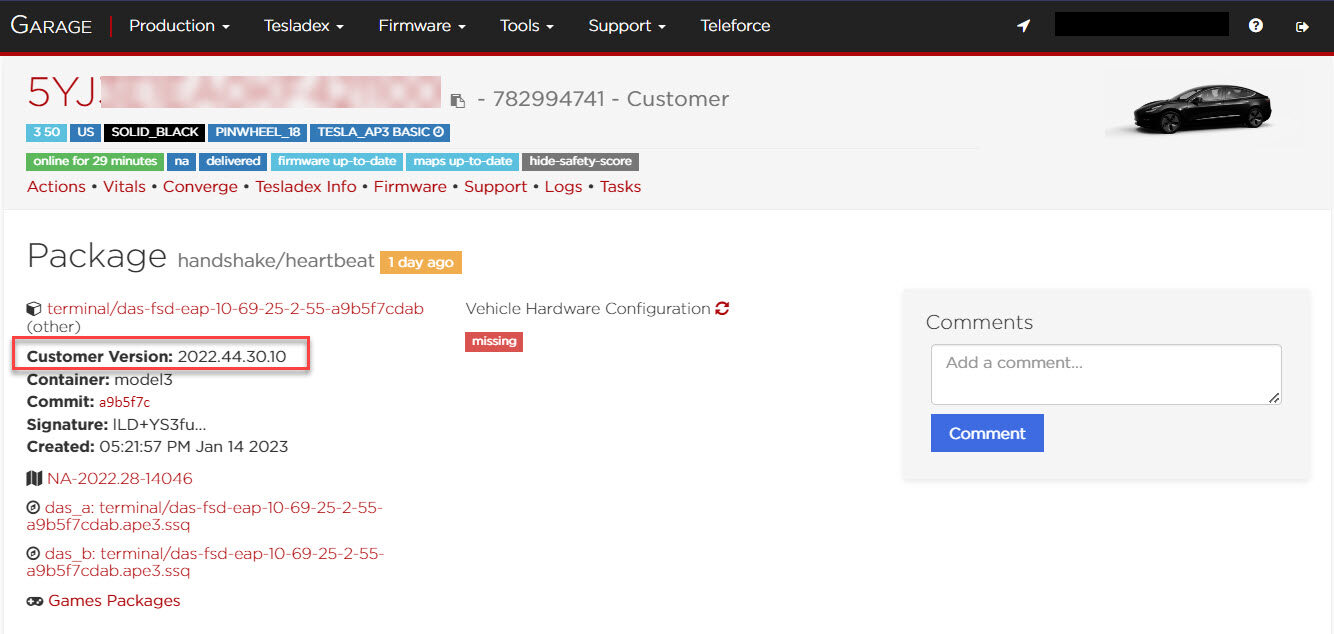Viewport: 1334px width, 634px height.
Task: Click the location arrow icon in navbar
Action: tap(1023, 26)
